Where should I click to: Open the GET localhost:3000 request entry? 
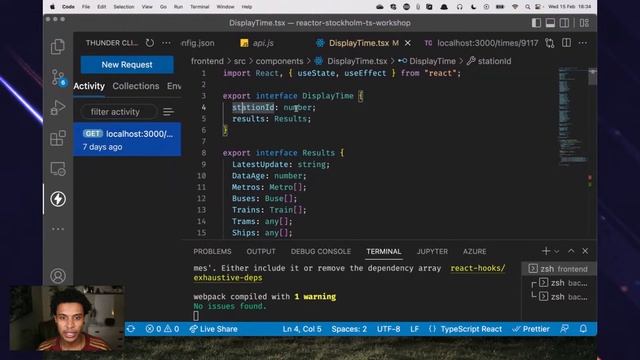pos(127,140)
